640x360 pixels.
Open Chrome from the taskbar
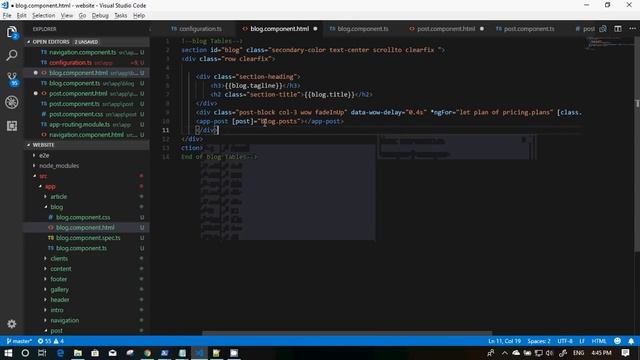point(147,353)
